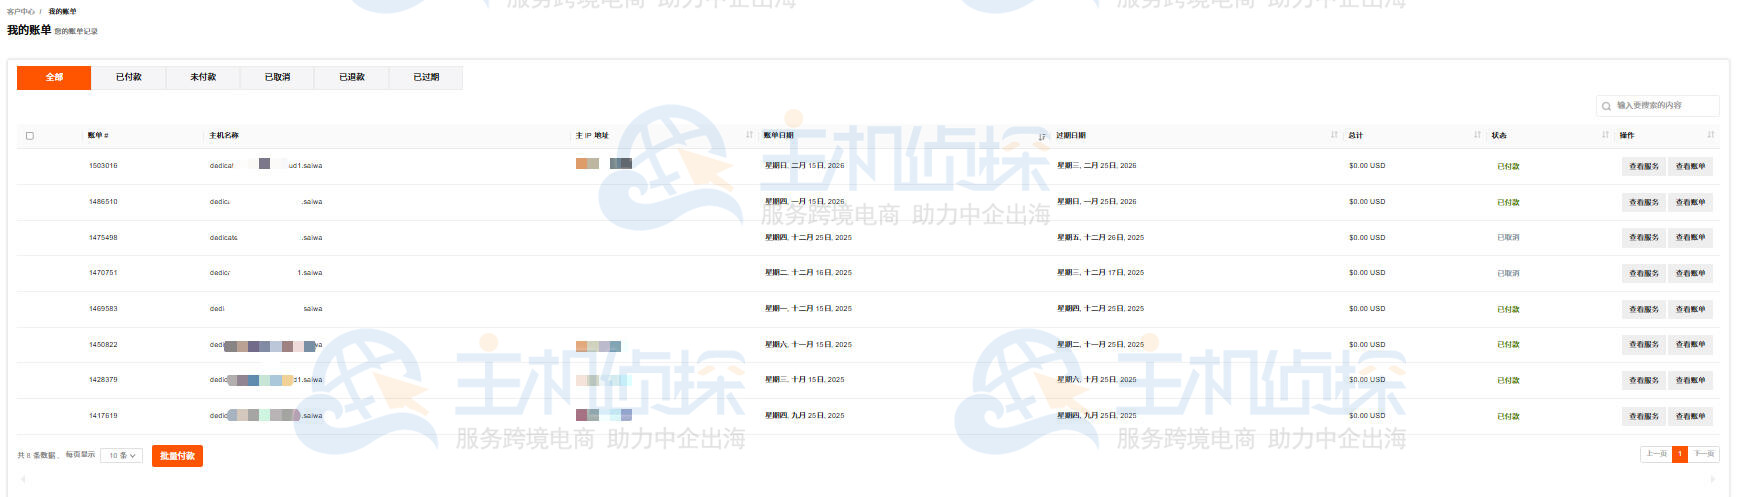Screen dimensions: 1737x497
Task: Switch to the 已付款 tab
Action: (x=128, y=77)
